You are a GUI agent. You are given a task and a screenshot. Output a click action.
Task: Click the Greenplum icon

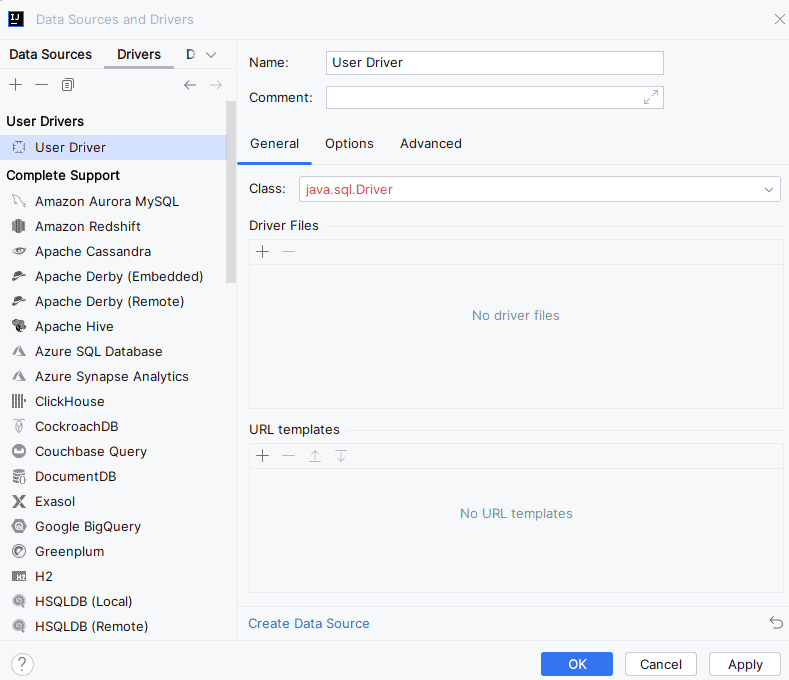coord(19,551)
